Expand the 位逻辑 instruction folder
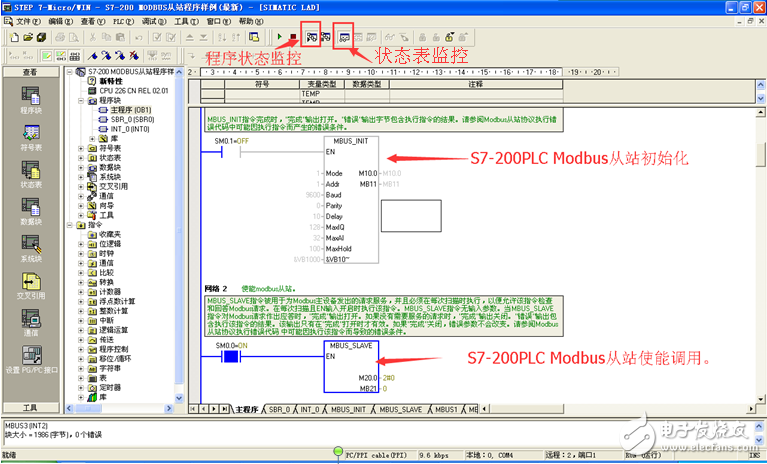The height and width of the screenshot is (464, 767). point(81,243)
